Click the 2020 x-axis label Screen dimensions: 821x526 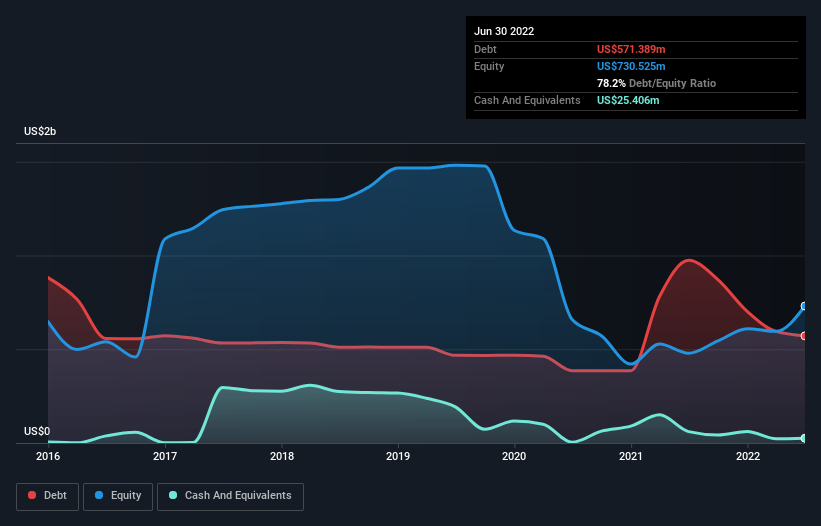514,456
